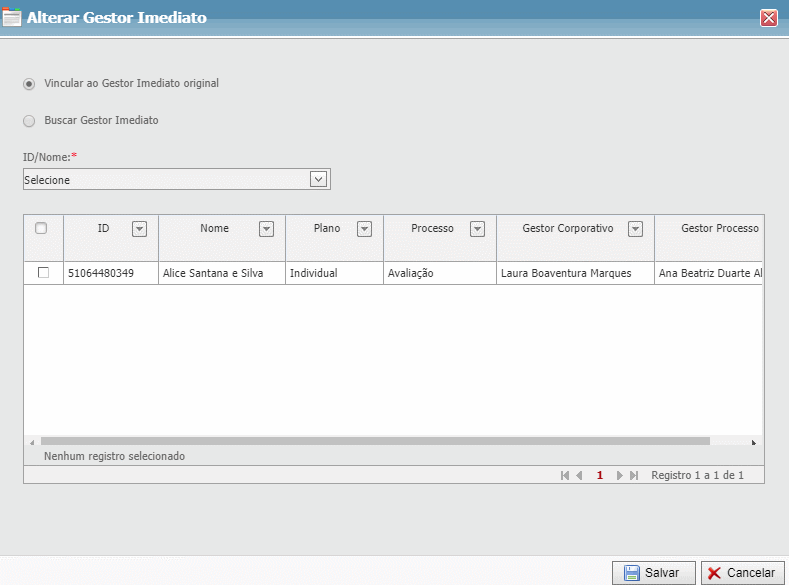
Task: Open the ID/Nome Selecione dropdown
Action: 318,179
